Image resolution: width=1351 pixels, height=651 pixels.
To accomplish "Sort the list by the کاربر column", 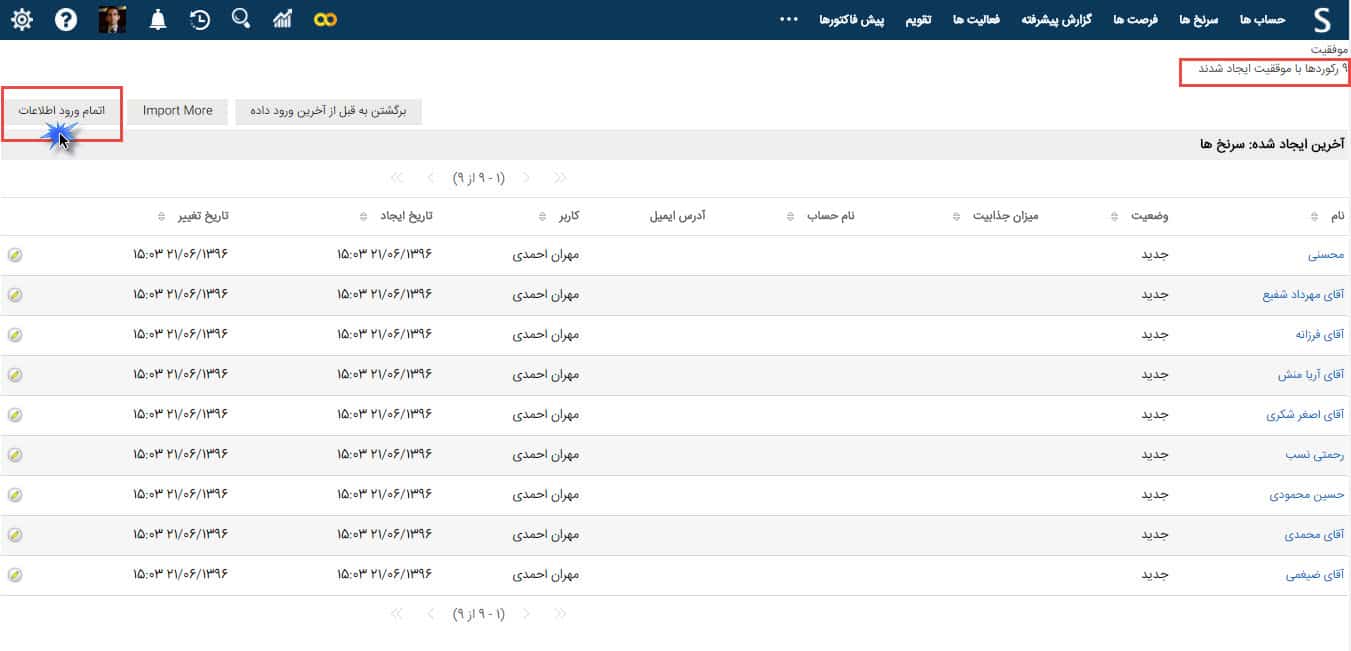I will (x=567, y=216).
